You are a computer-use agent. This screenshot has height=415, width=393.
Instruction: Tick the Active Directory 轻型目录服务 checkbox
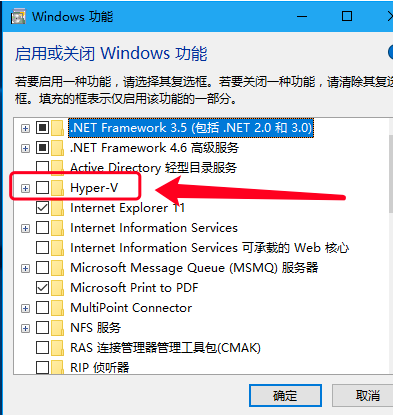pyautogui.click(x=42, y=167)
